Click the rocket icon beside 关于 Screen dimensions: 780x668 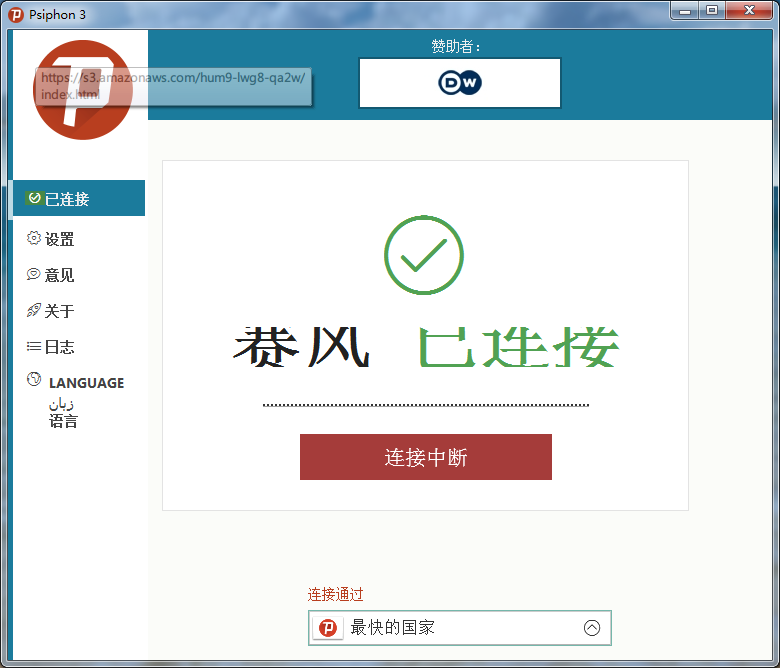click(33, 310)
